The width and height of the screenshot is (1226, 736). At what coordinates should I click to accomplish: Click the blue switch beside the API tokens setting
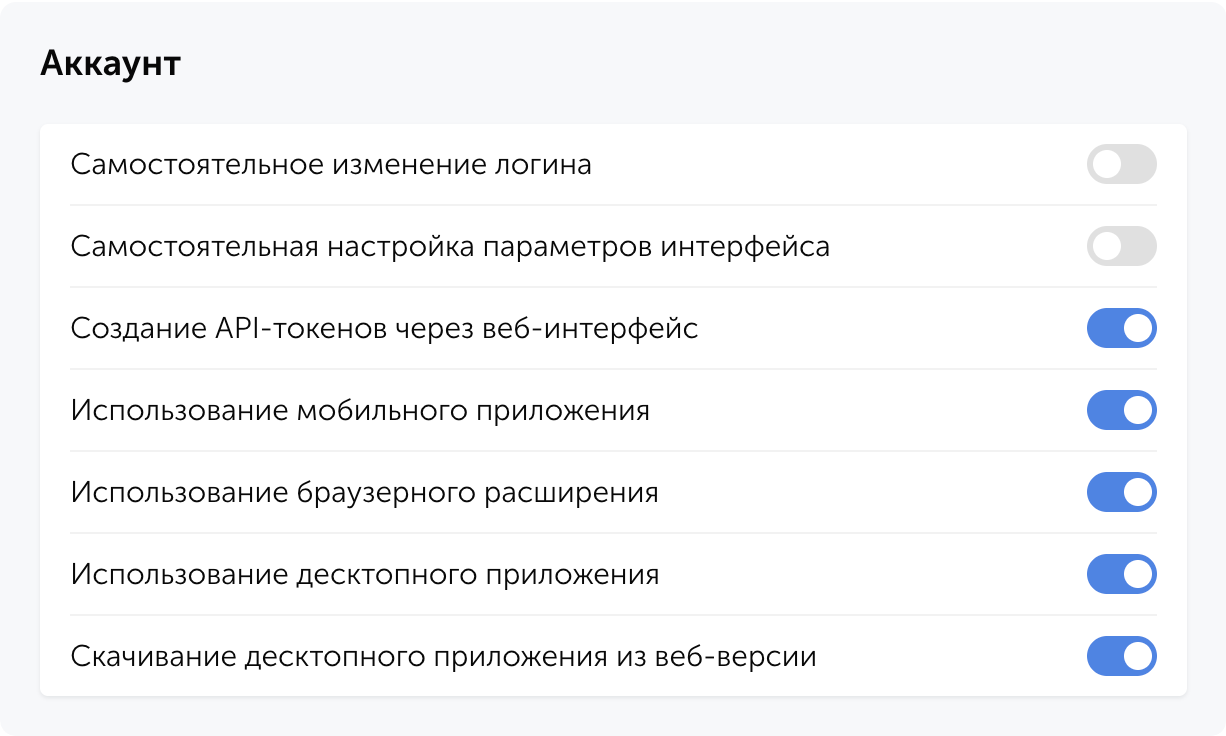(x=1121, y=328)
